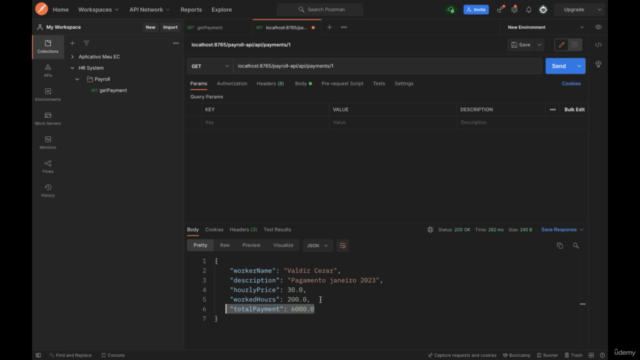The height and width of the screenshot is (360, 640).
Task: Toggle line wrap in response body
Action: 342,245
